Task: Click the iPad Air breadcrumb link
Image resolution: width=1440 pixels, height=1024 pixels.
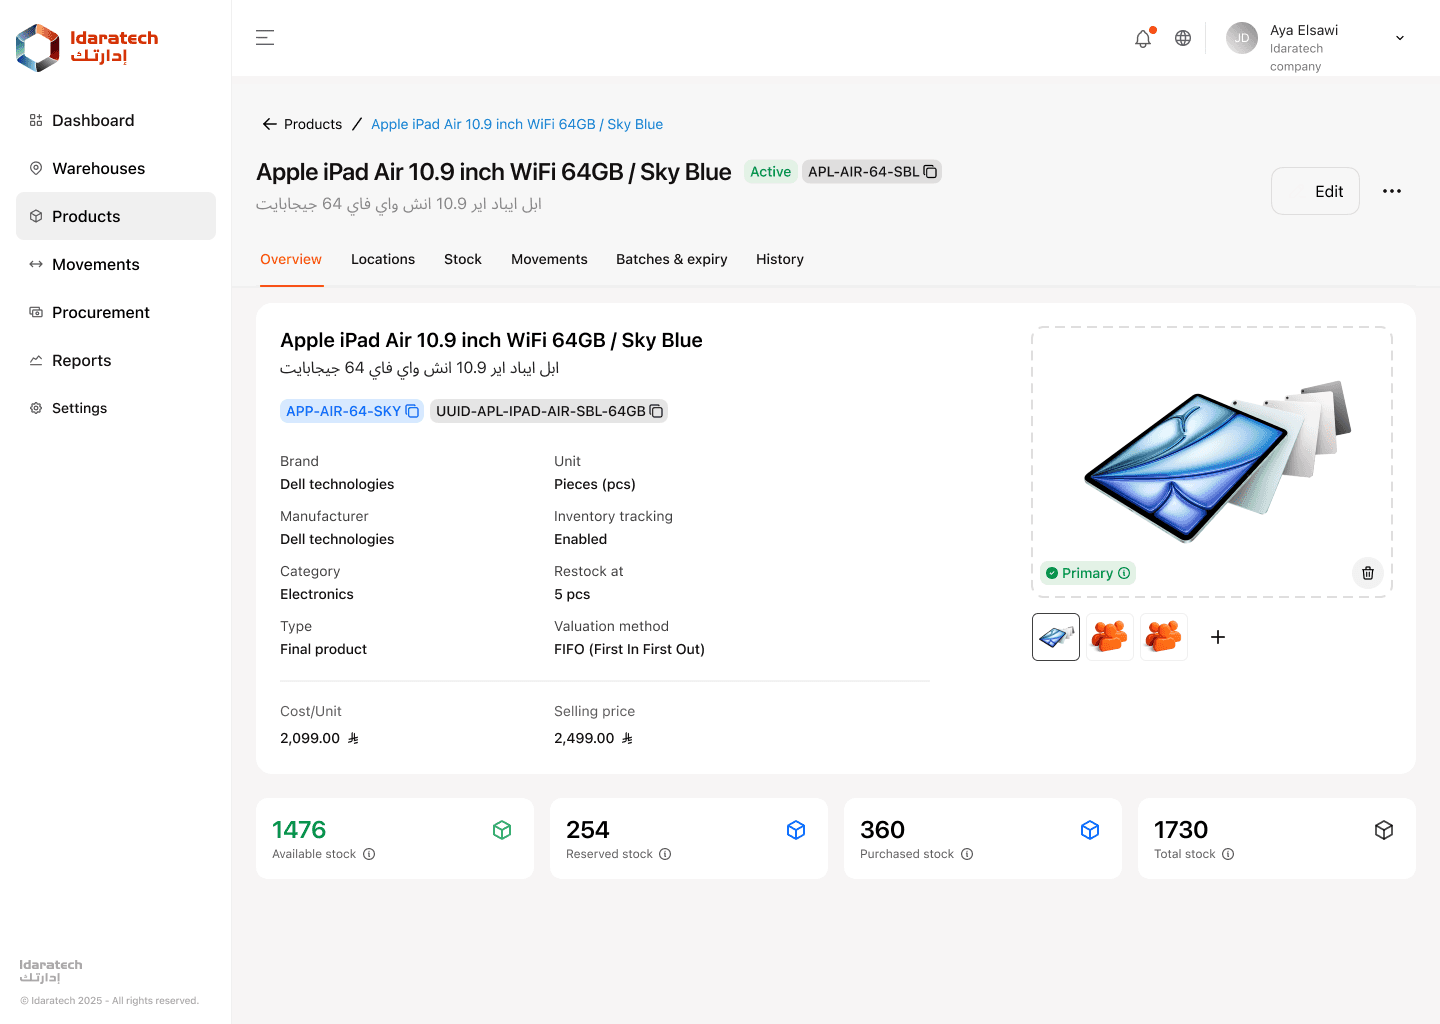Action: (x=517, y=124)
